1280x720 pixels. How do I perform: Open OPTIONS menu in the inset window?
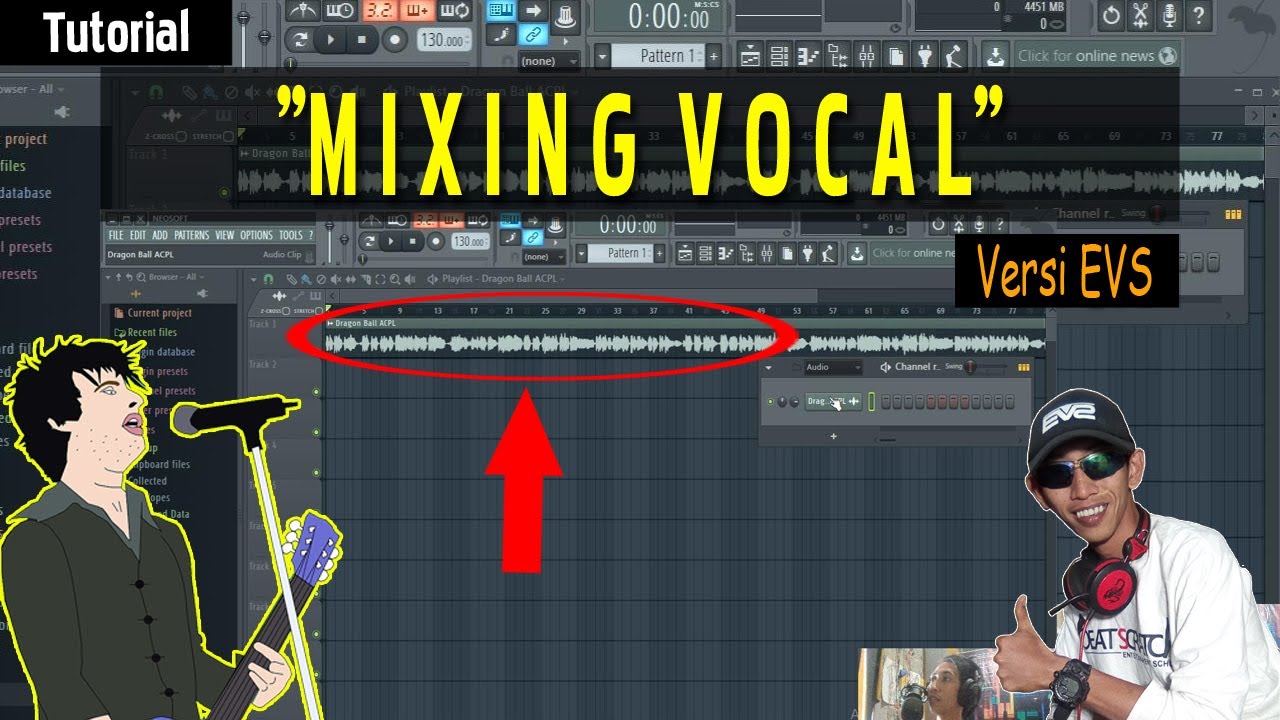[256, 236]
